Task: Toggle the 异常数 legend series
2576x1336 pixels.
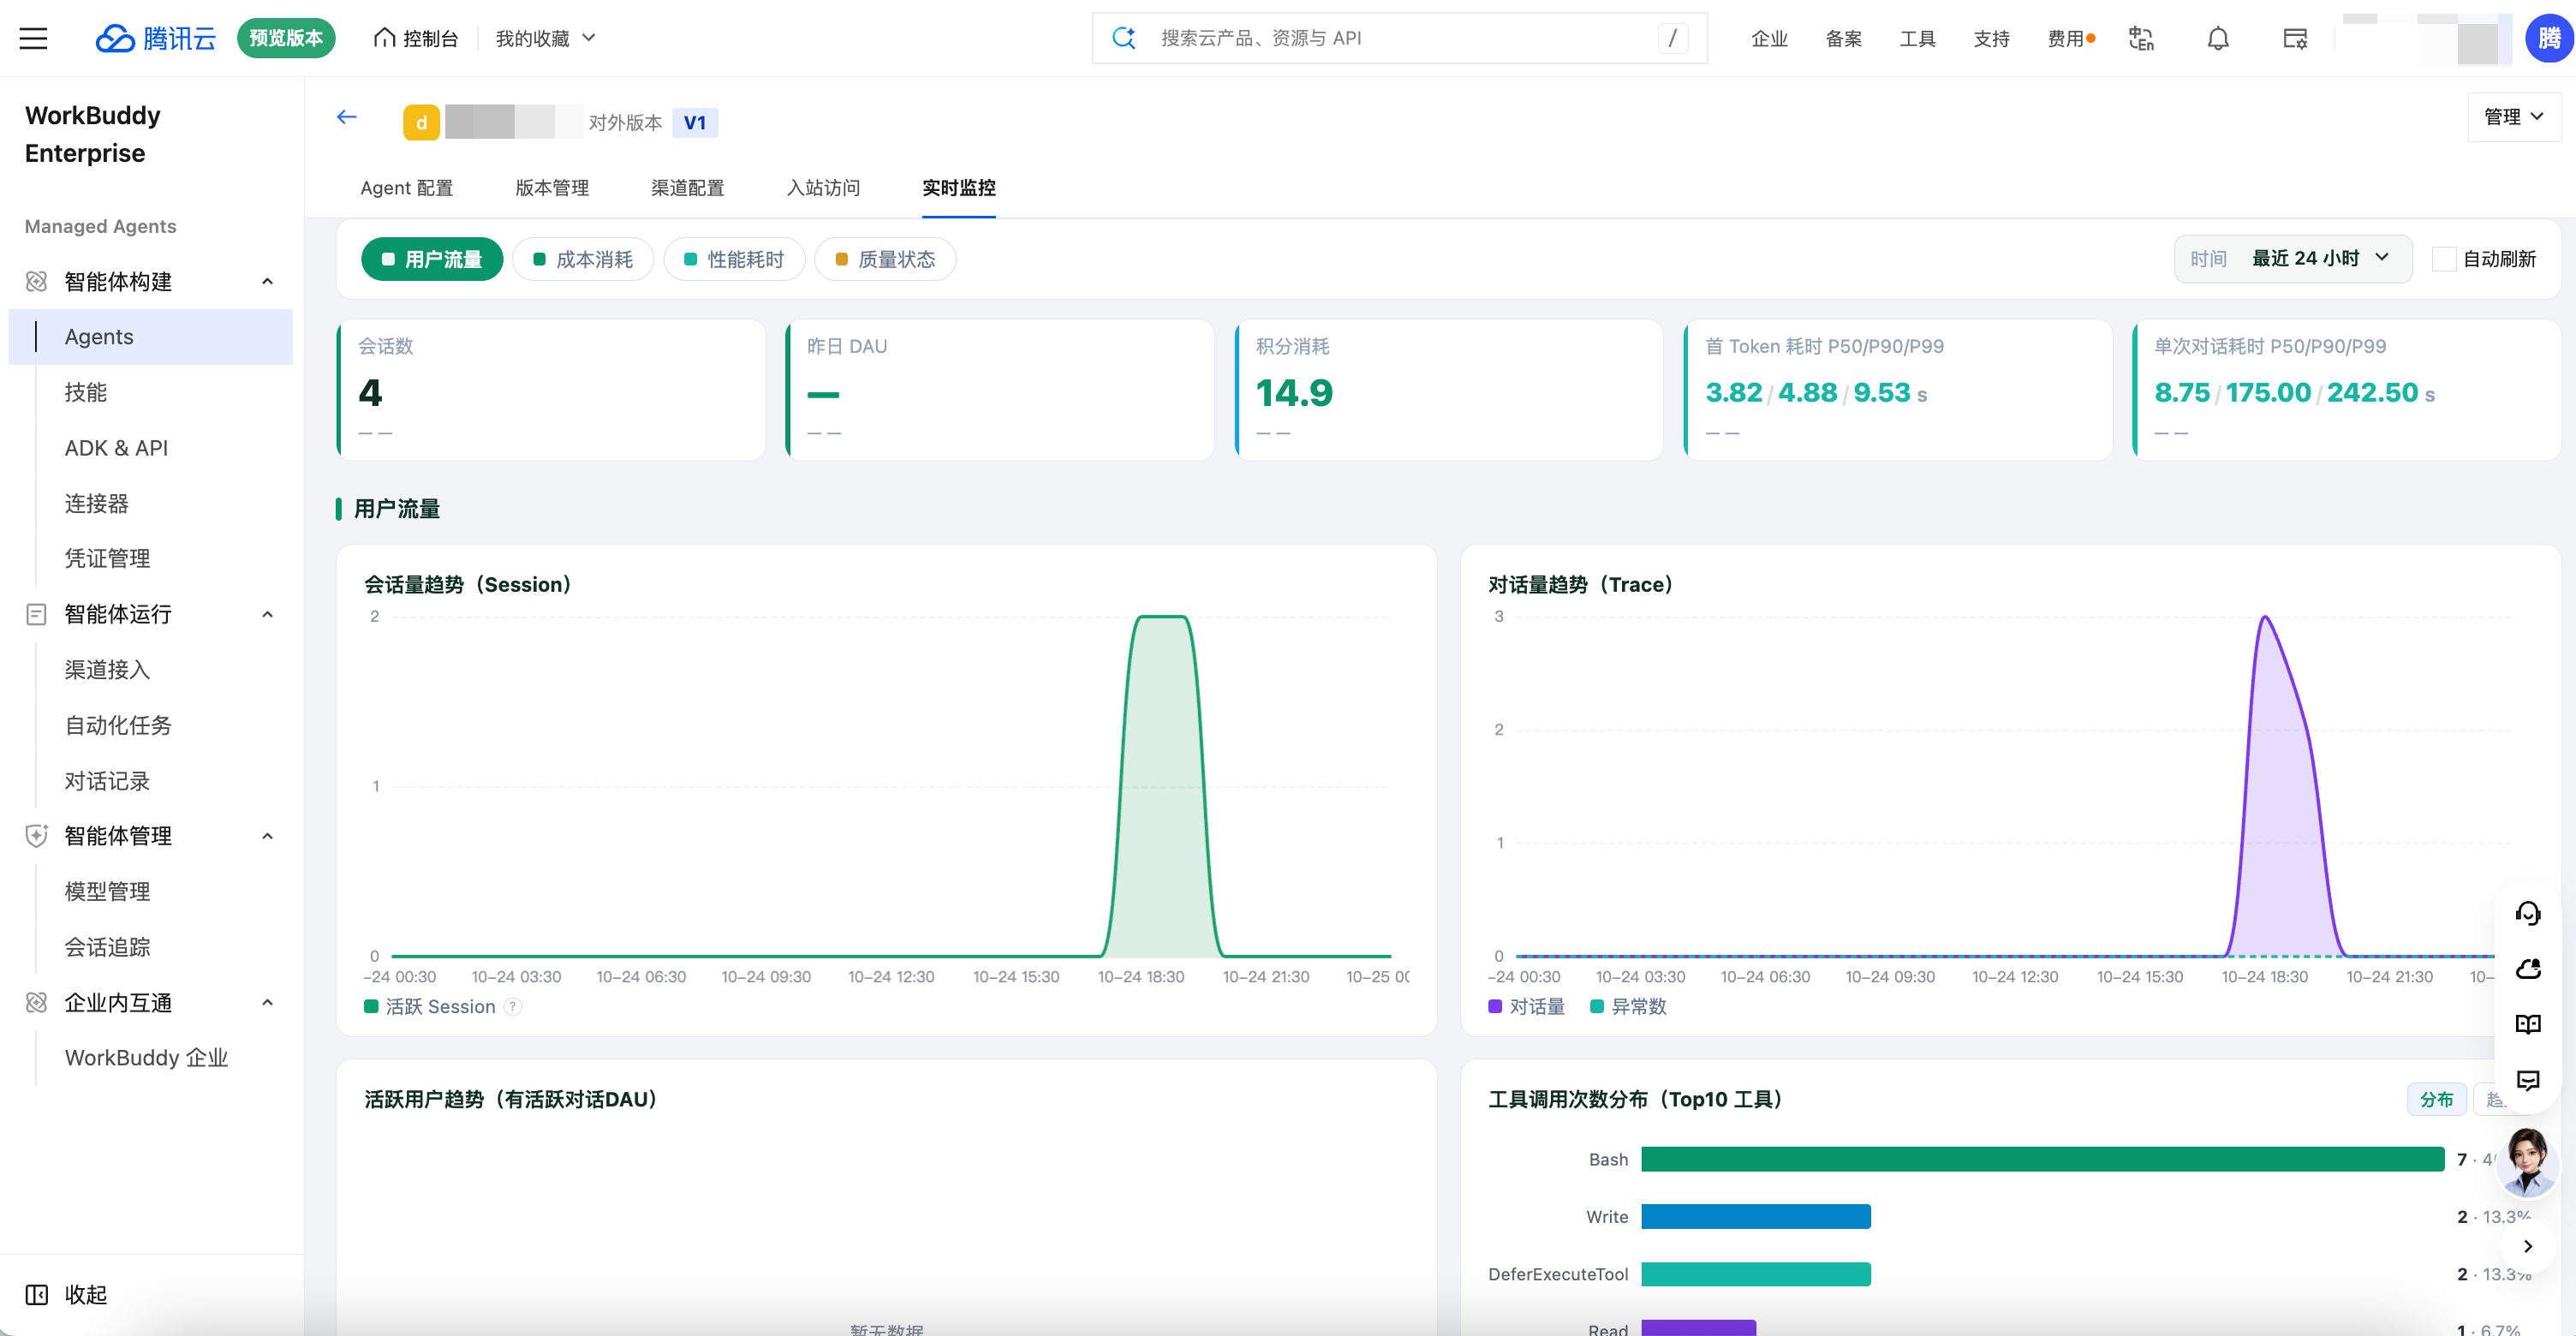Action: (1628, 1006)
